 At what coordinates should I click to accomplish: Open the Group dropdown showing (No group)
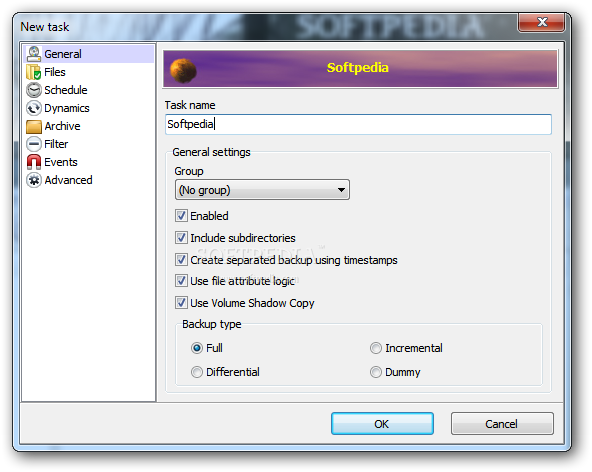click(262, 190)
